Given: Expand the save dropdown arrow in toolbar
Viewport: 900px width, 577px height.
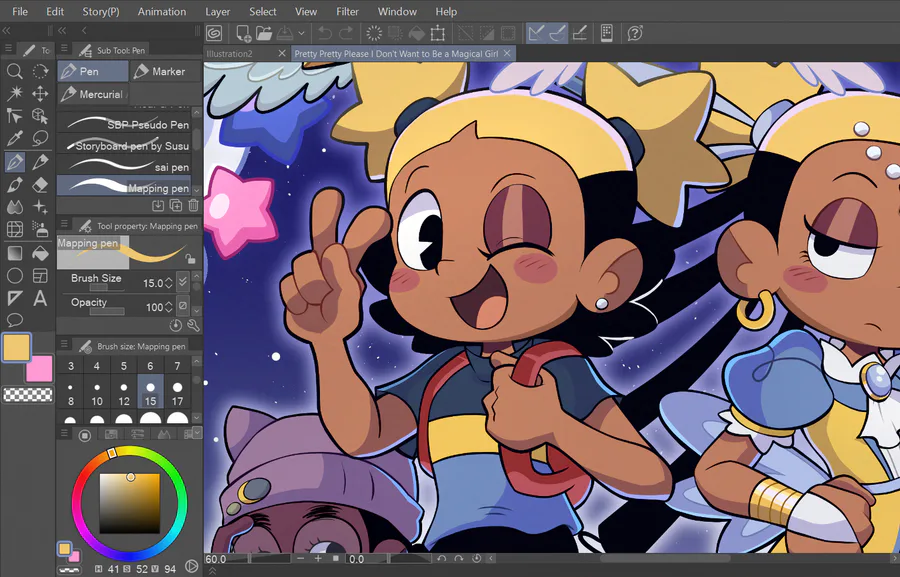Looking at the screenshot, I should [301, 34].
